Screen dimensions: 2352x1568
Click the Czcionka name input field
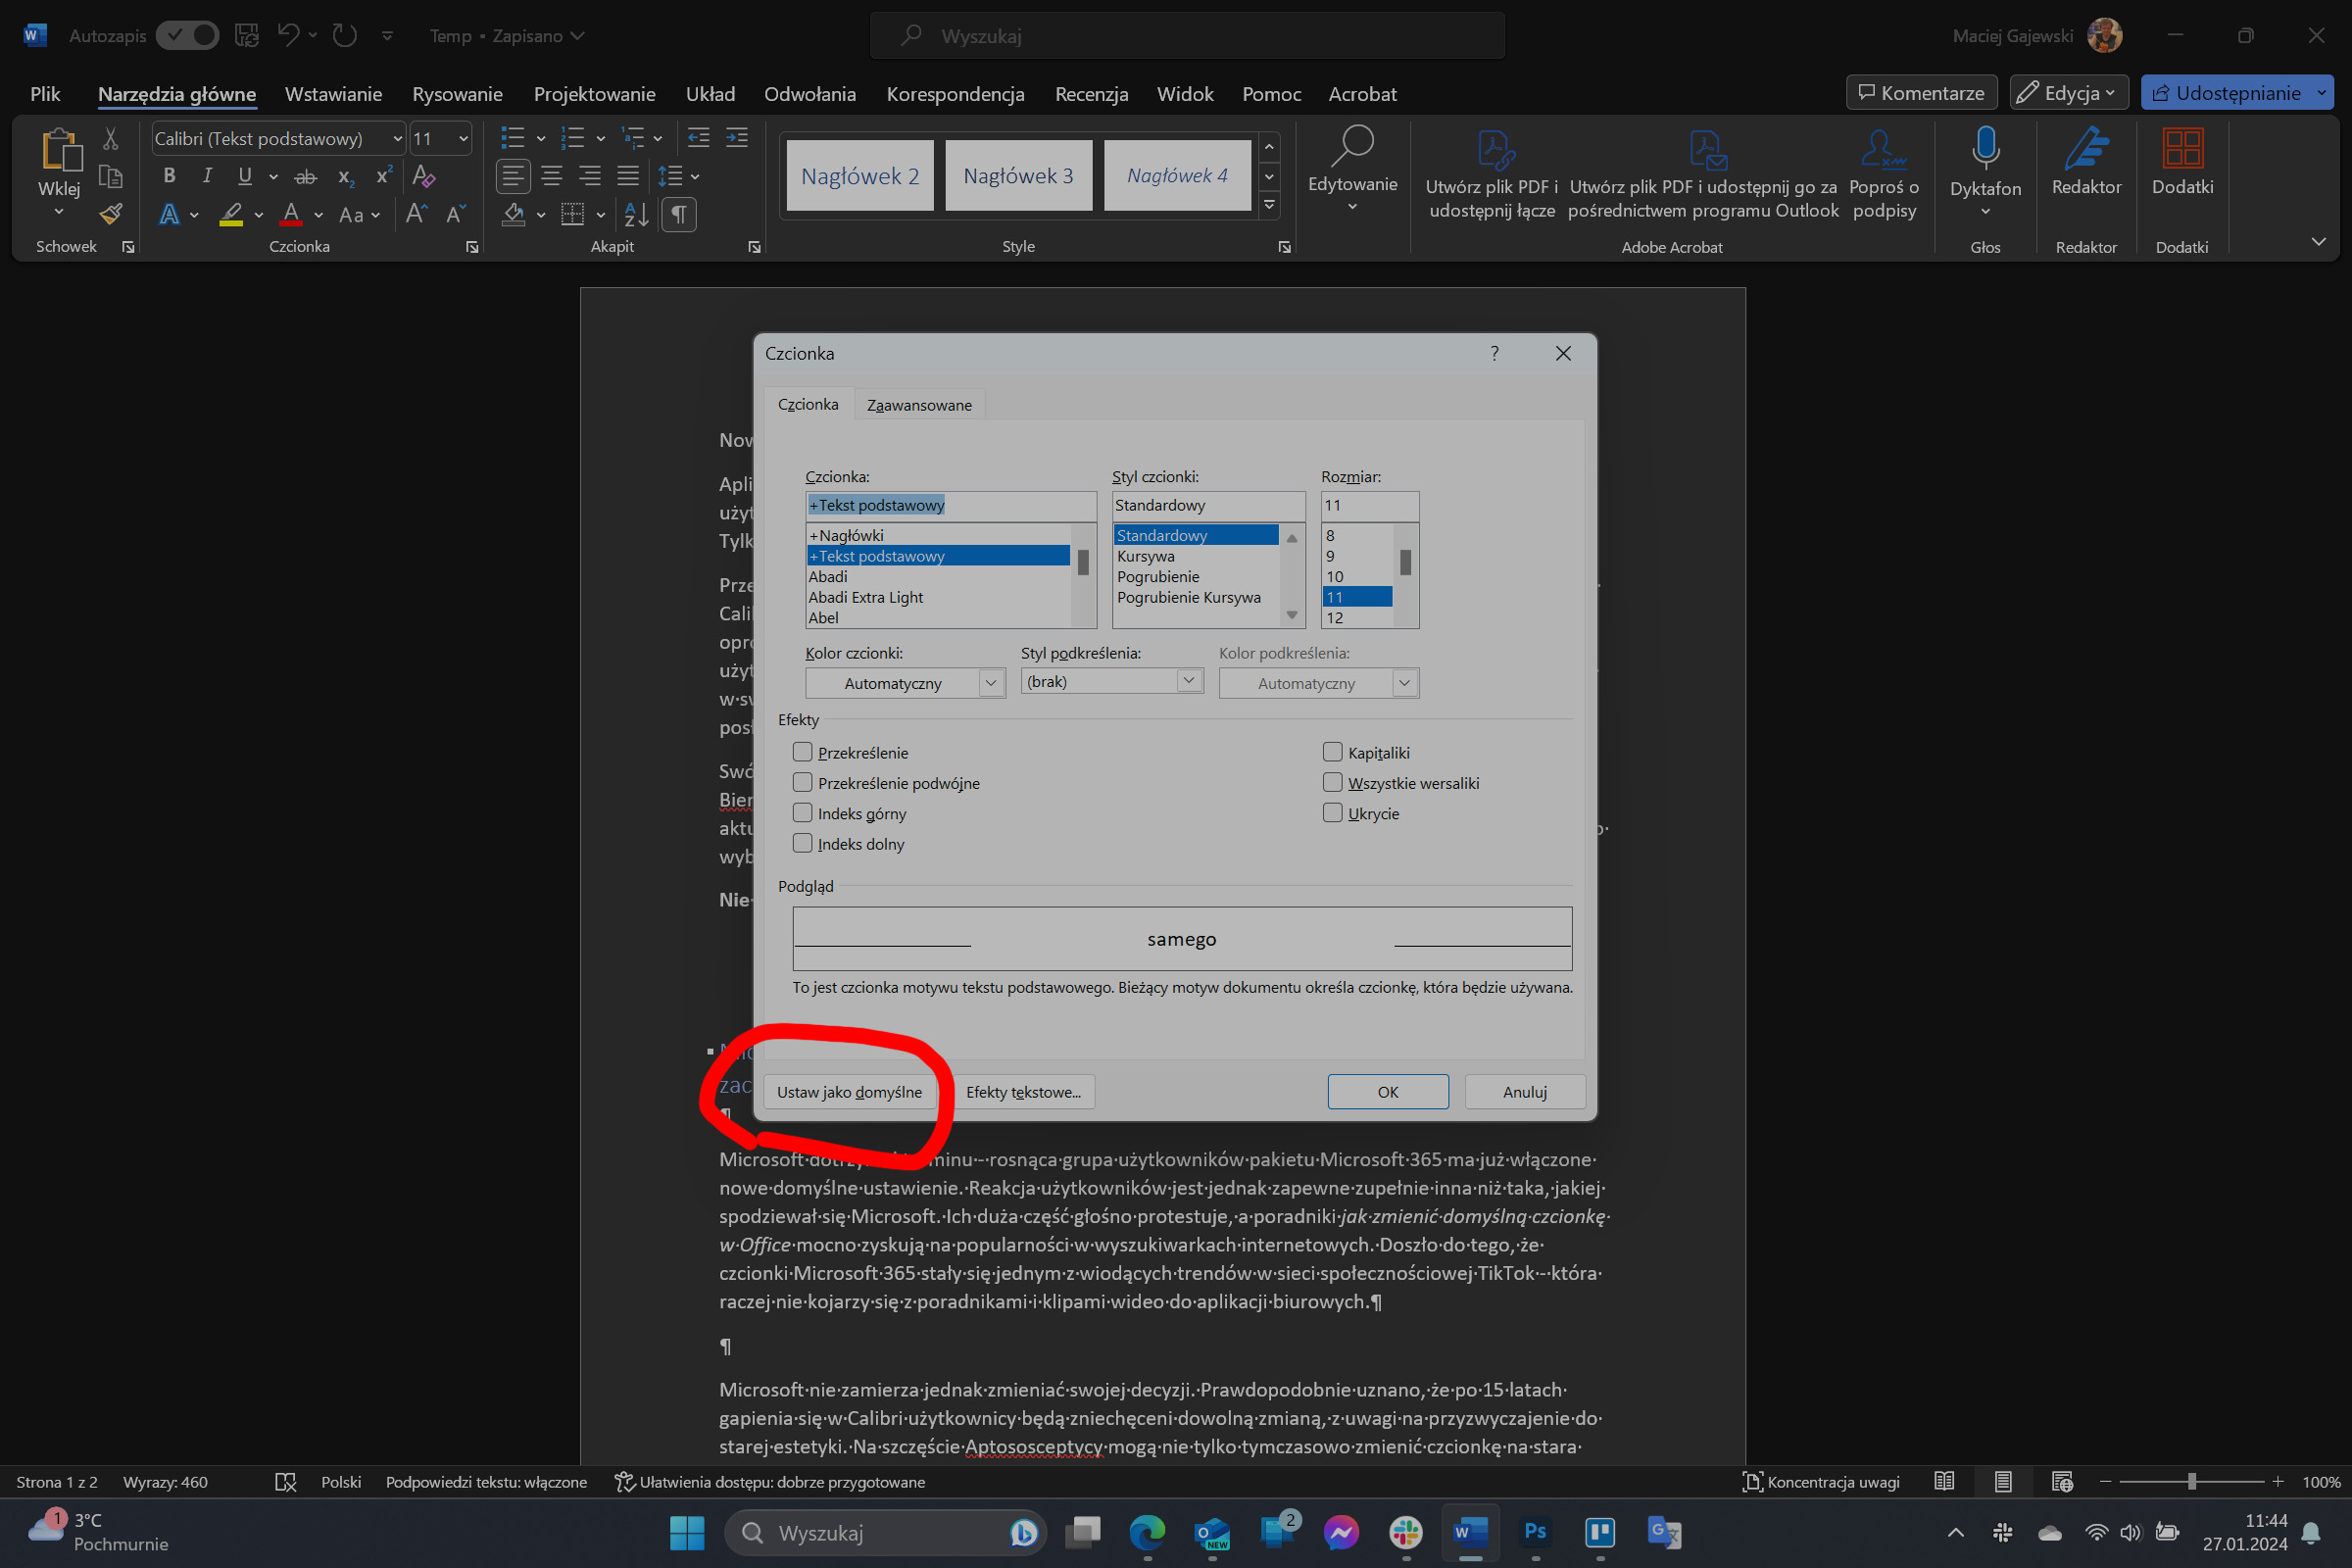pyautogui.click(x=950, y=505)
